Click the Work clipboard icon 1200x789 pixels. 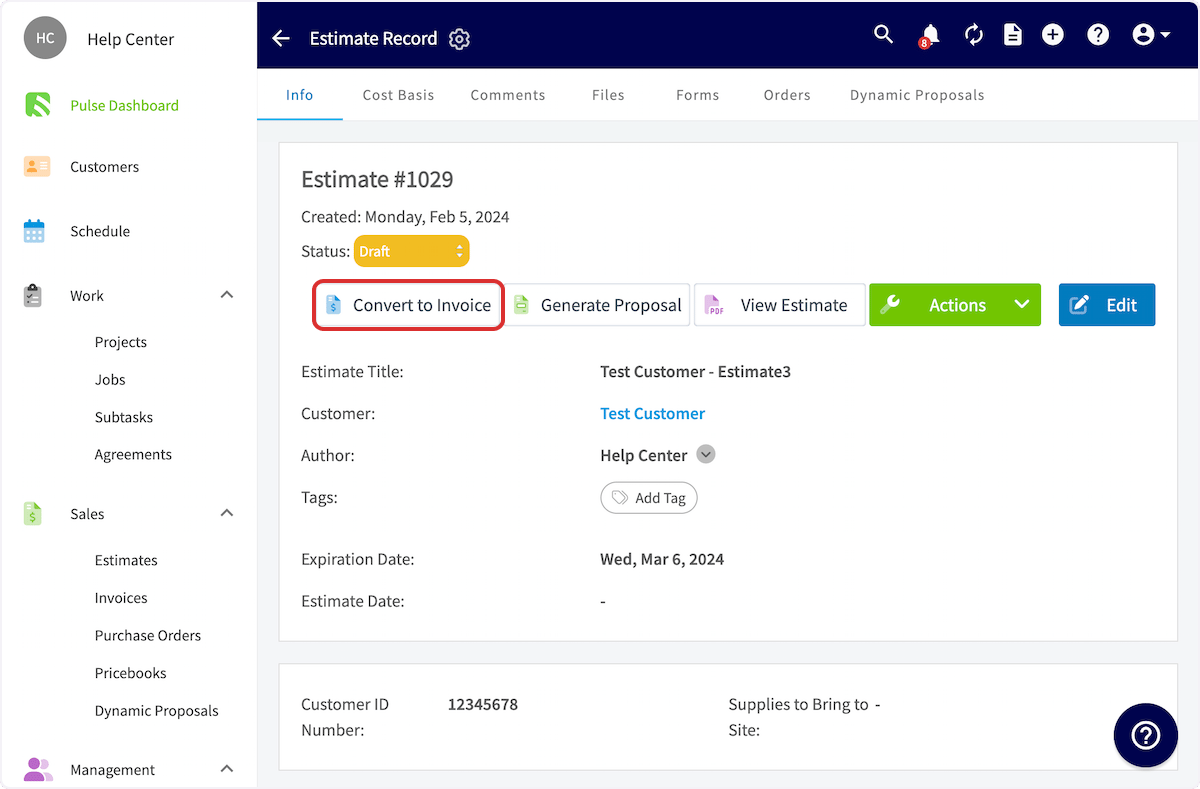point(33,296)
